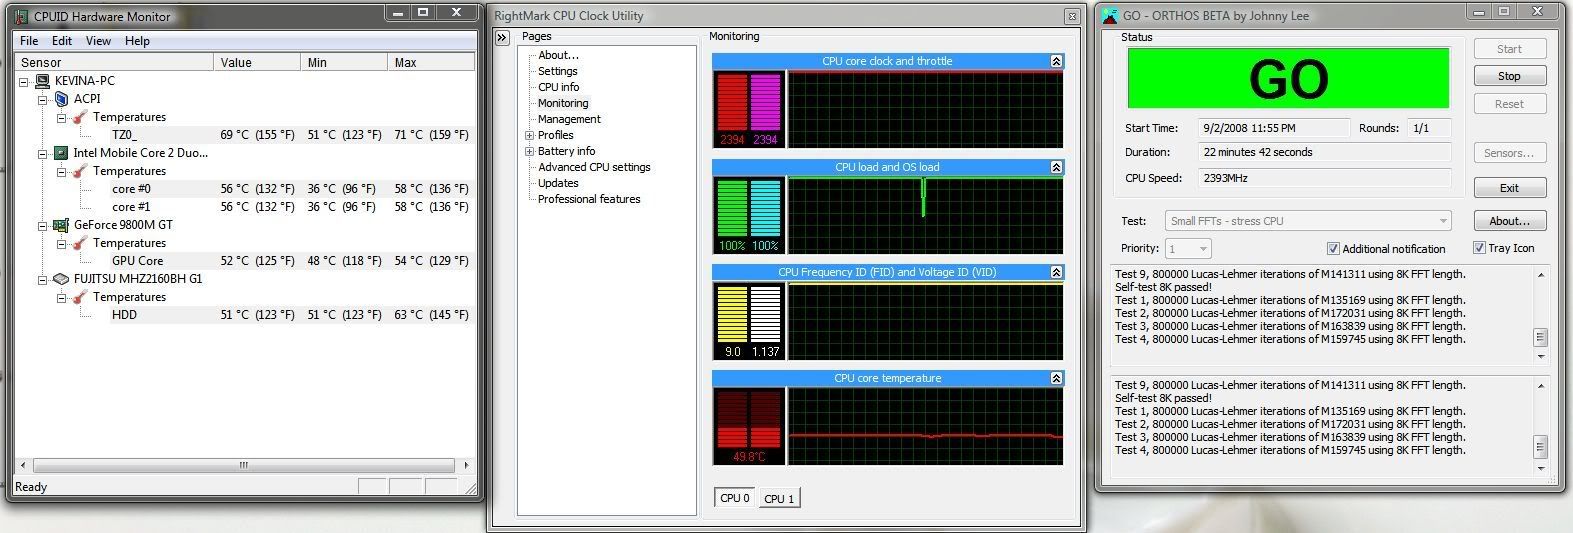
Task: Open the View menu in Hardware Monitor
Action: click(x=98, y=41)
